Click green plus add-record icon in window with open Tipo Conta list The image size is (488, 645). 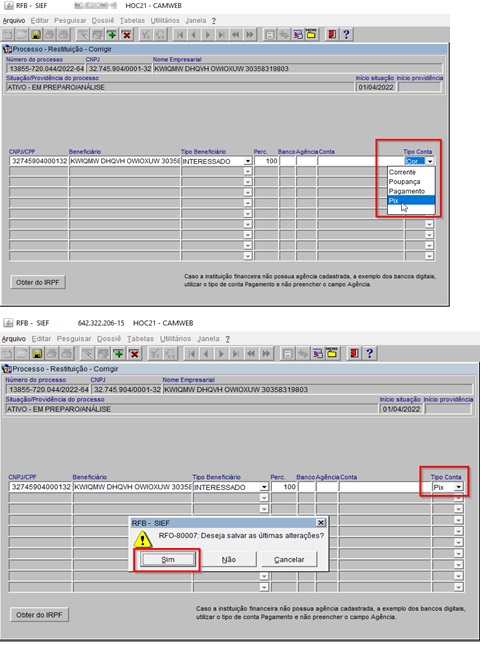(112, 35)
